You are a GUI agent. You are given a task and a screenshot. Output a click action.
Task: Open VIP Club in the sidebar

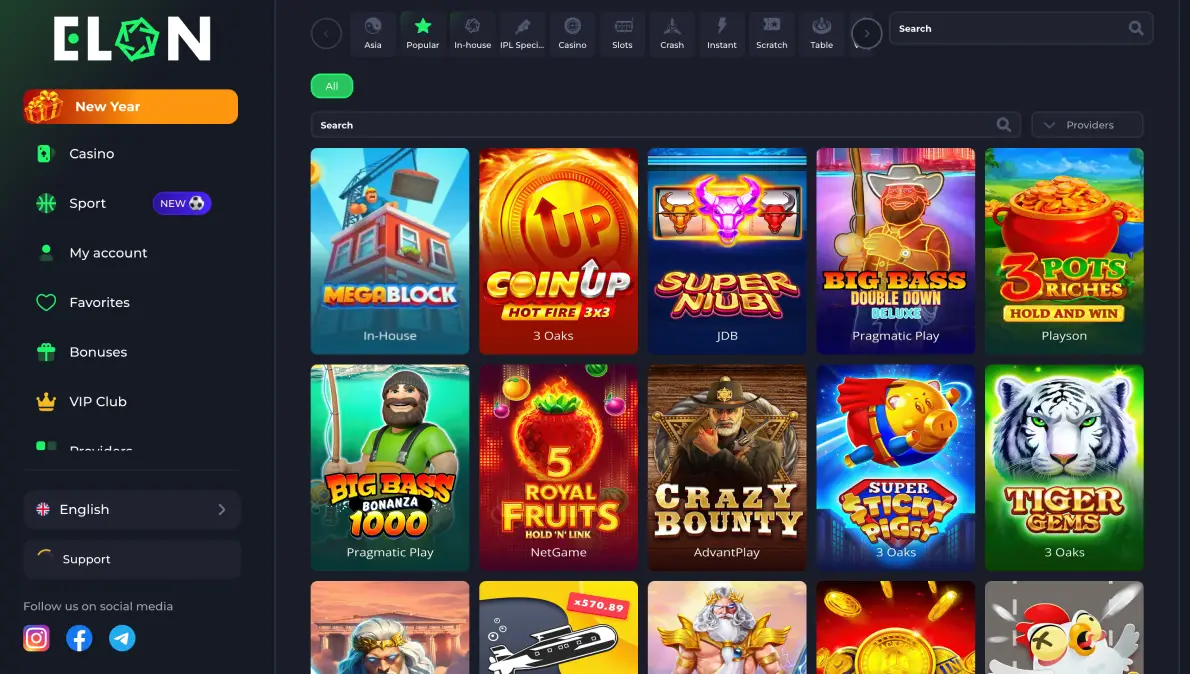(x=98, y=402)
